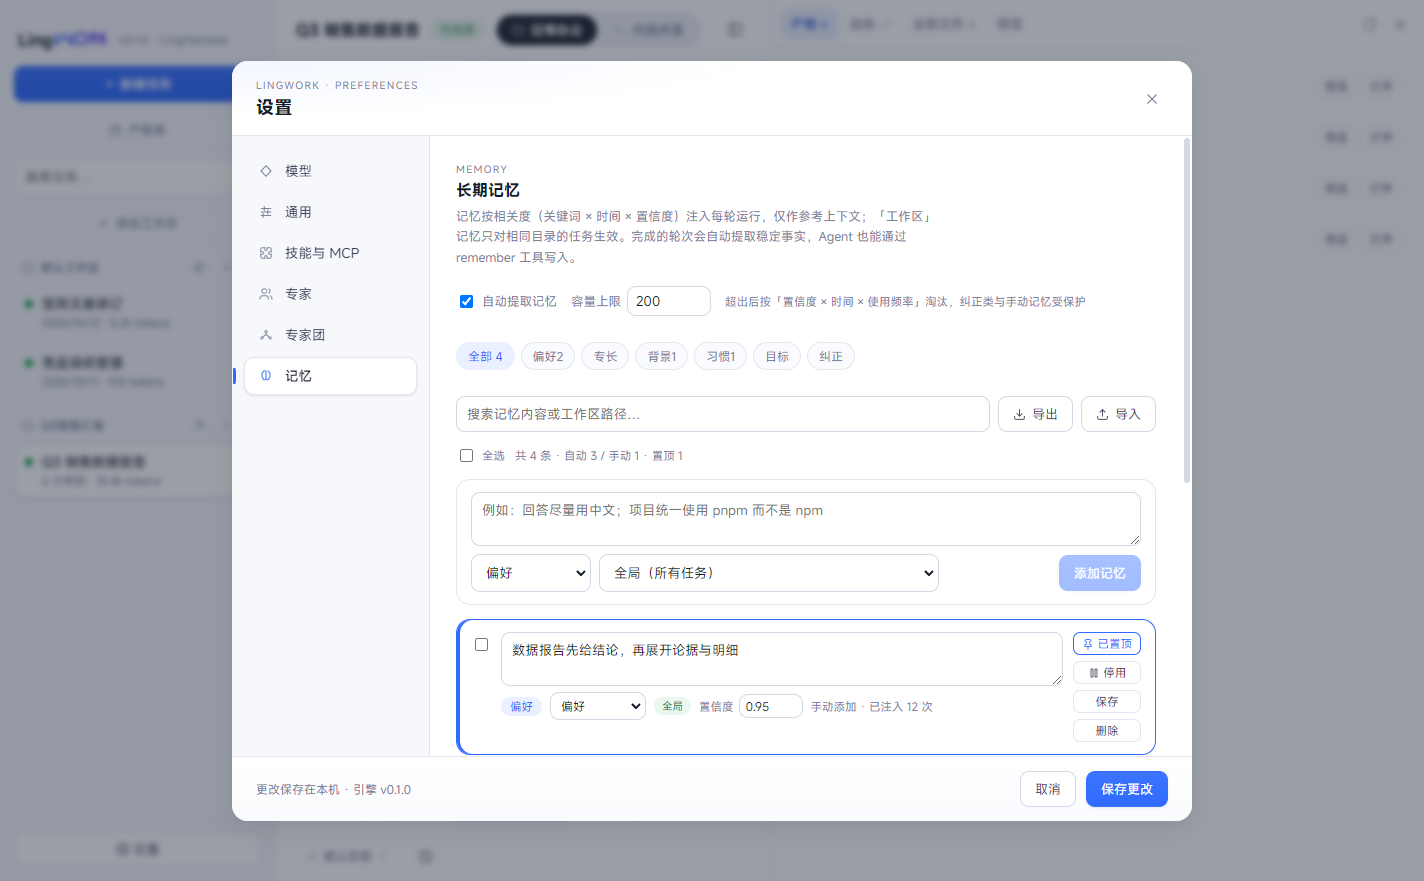Select the 记忆 sidebar item

pyautogui.click(x=330, y=376)
